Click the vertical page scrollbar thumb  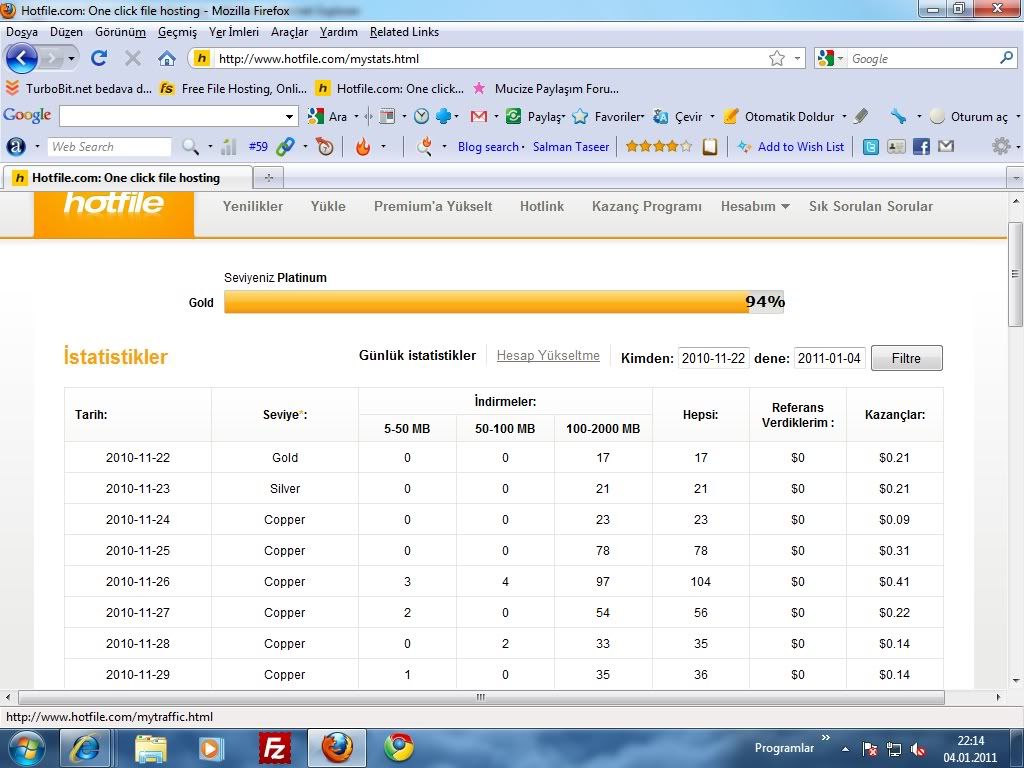click(x=1015, y=274)
